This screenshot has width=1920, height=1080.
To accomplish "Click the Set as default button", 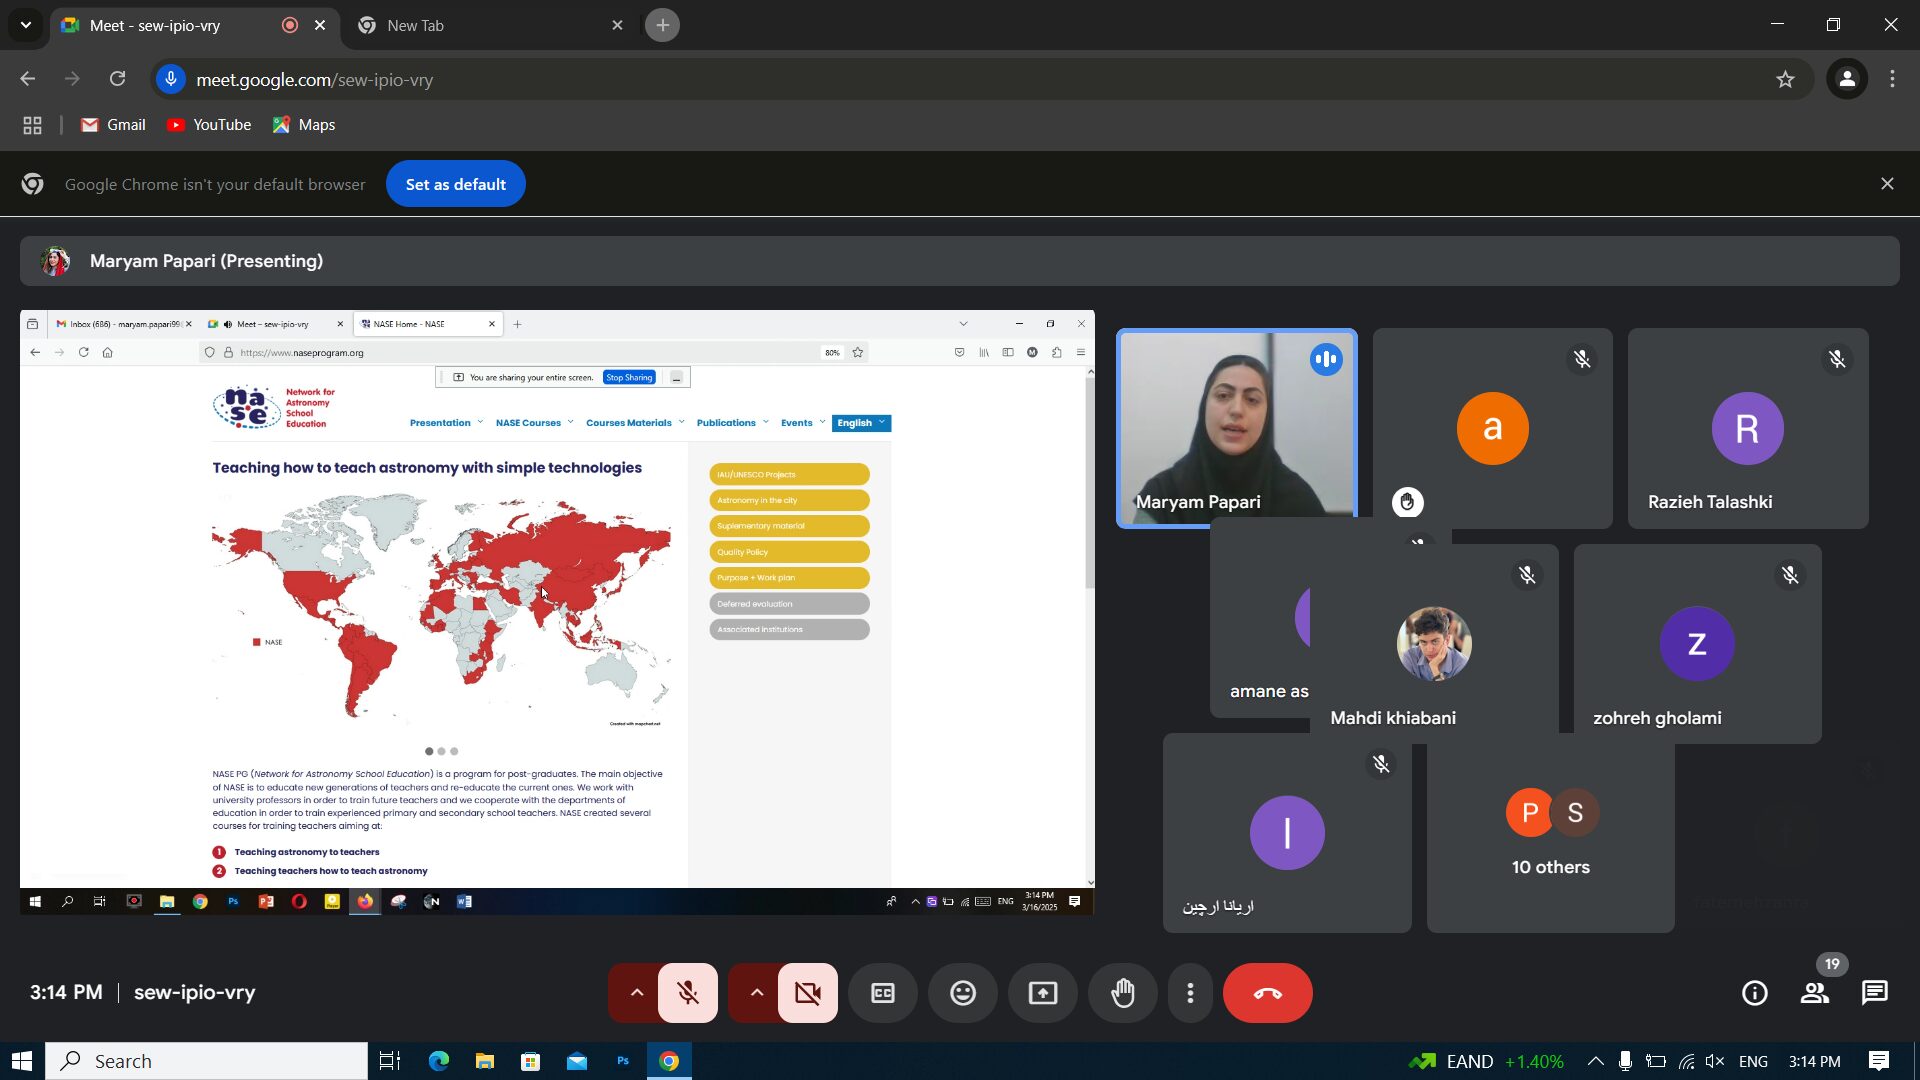I will 456,184.
